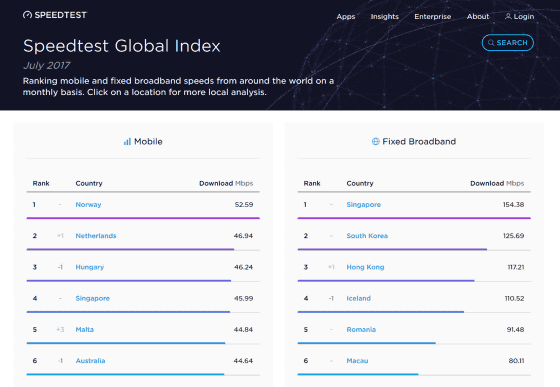Click the 110.52 value for Iceland
The image size is (560, 387).
point(514,298)
